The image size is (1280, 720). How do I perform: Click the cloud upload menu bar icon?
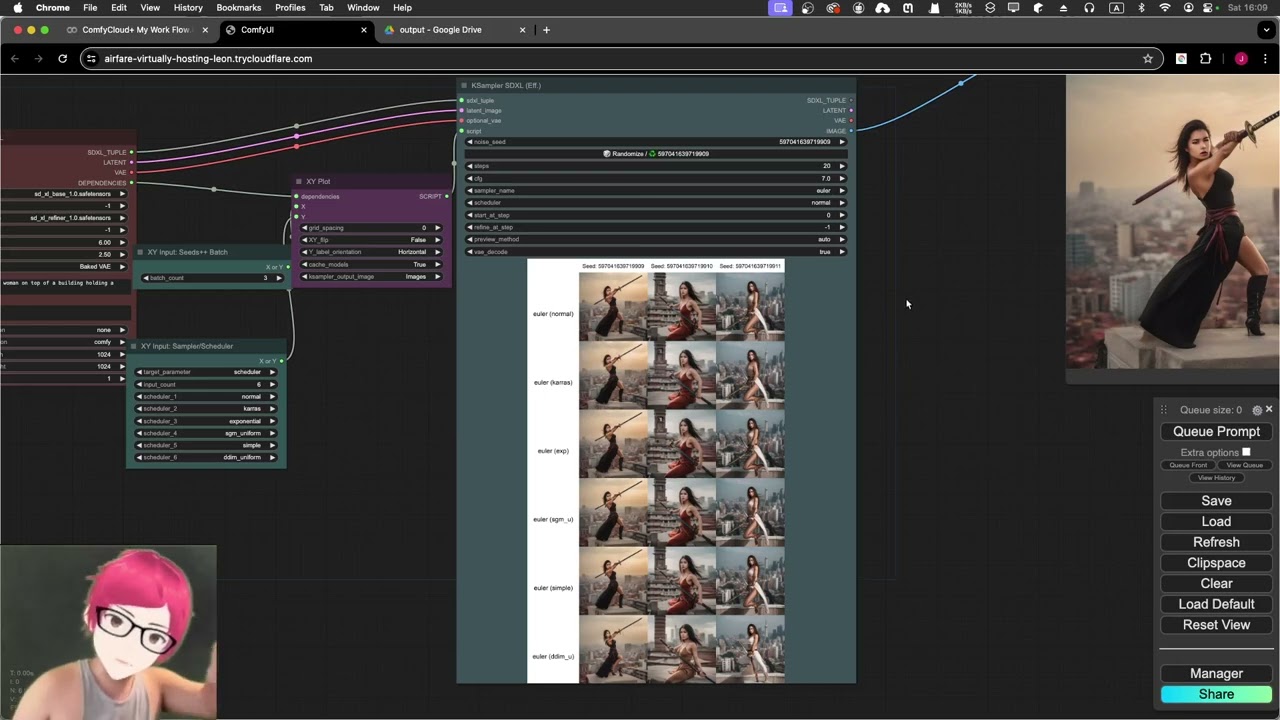click(x=883, y=8)
